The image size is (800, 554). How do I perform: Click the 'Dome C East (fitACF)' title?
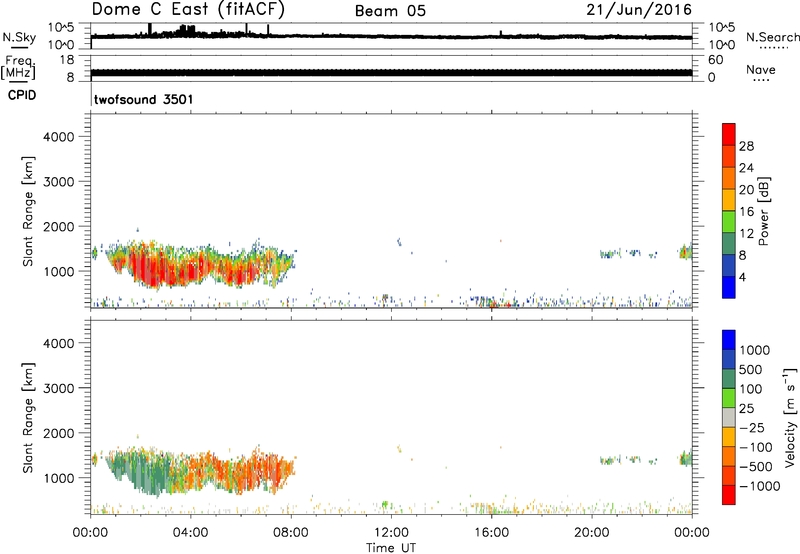(188, 9)
